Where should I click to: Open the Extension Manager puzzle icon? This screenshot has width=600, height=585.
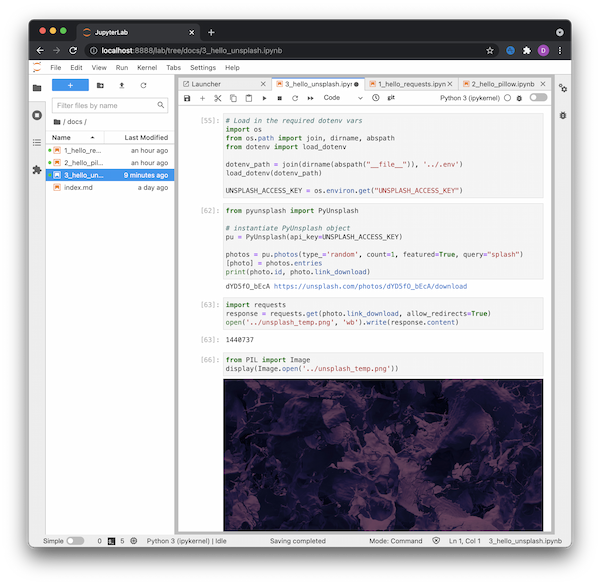[37, 170]
